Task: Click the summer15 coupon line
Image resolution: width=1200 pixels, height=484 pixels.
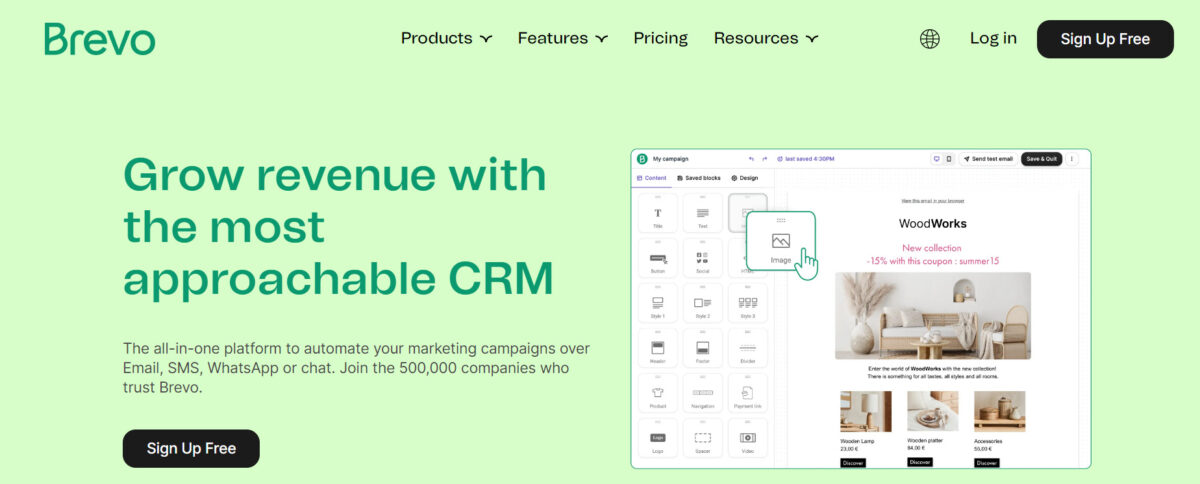Action: pyautogui.click(x=933, y=261)
